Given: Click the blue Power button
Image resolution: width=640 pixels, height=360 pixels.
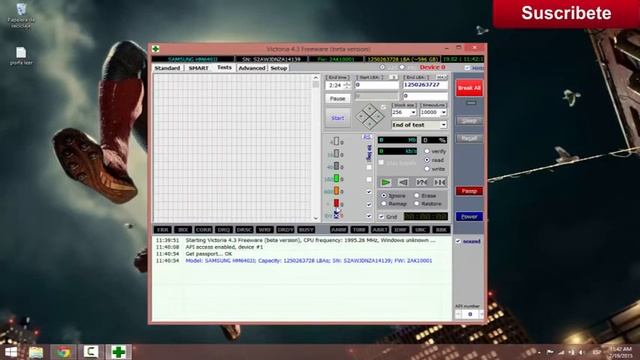Looking at the screenshot, I should point(469,217).
